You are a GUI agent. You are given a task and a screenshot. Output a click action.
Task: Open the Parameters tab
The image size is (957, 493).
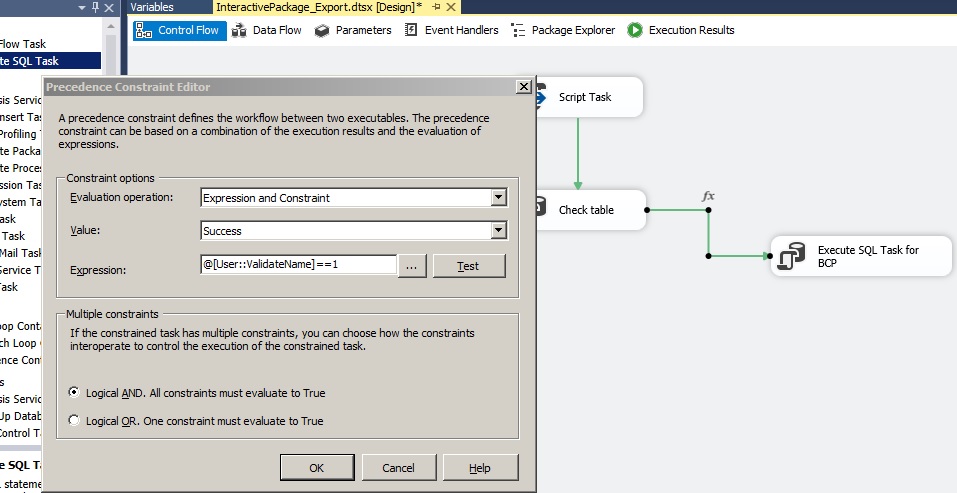pyautogui.click(x=352, y=31)
